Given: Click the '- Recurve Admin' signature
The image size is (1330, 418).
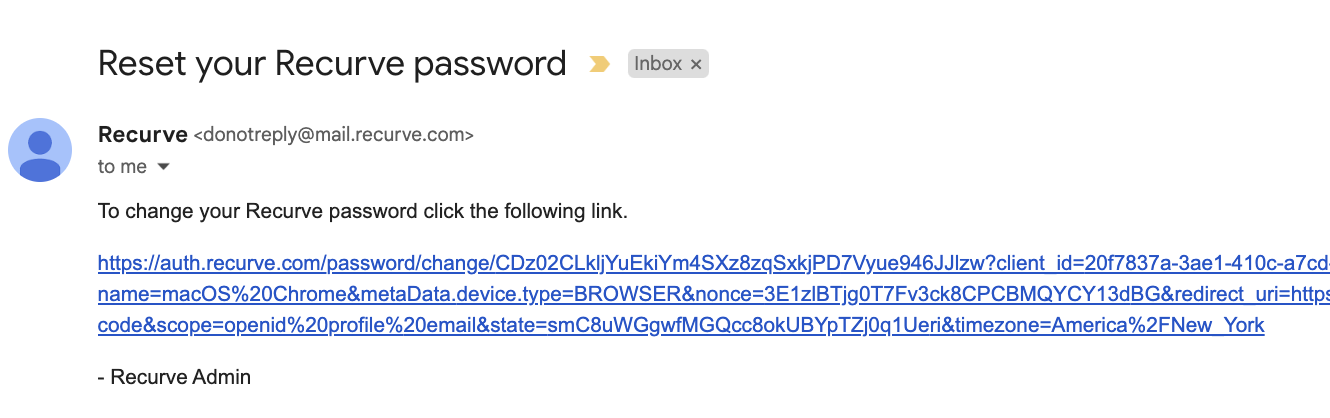Looking at the screenshot, I should 174,377.
